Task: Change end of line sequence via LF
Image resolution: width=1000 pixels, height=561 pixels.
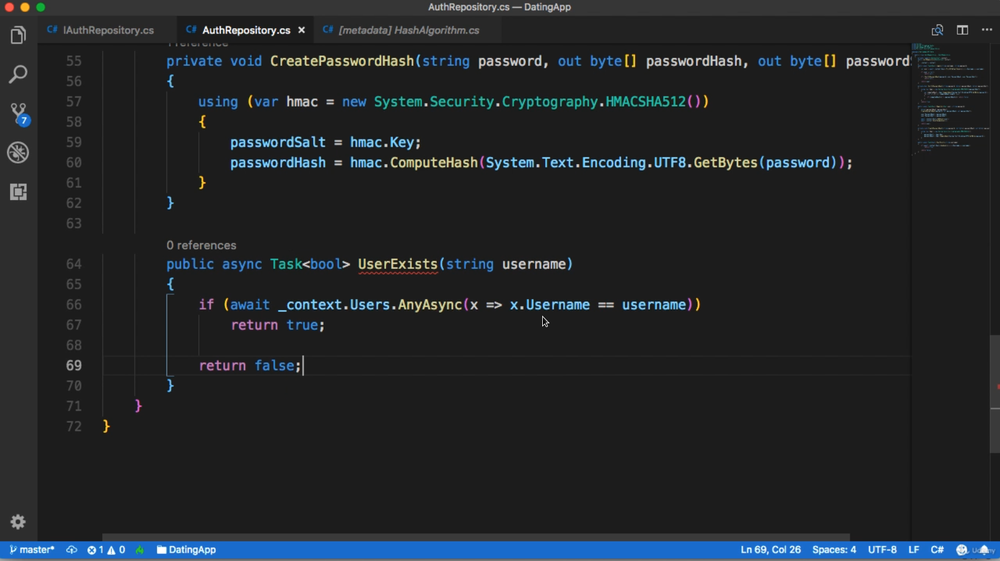Action: pyautogui.click(x=913, y=550)
